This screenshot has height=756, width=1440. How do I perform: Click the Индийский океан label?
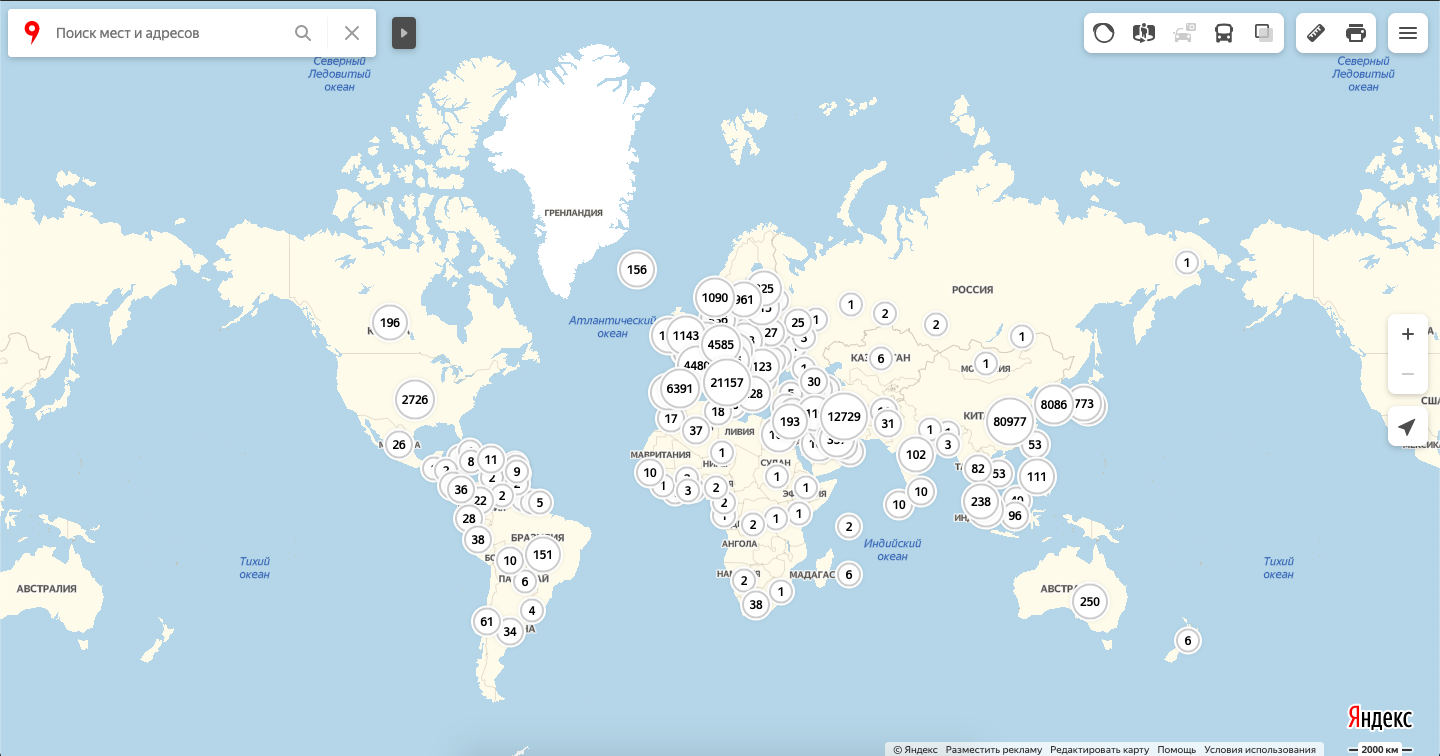(892, 550)
